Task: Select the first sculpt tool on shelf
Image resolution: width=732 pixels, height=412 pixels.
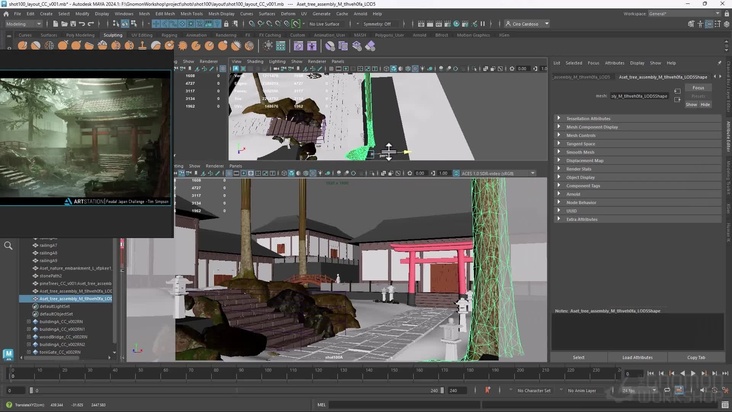Action: coord(22,46)
